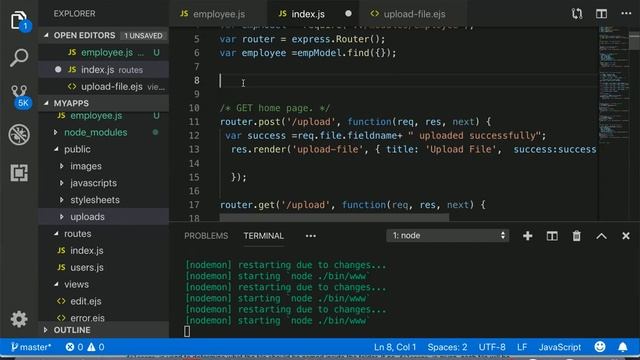Open employee.js under MYAPPS tree
The image size is (640, 360).
(104, 116)
